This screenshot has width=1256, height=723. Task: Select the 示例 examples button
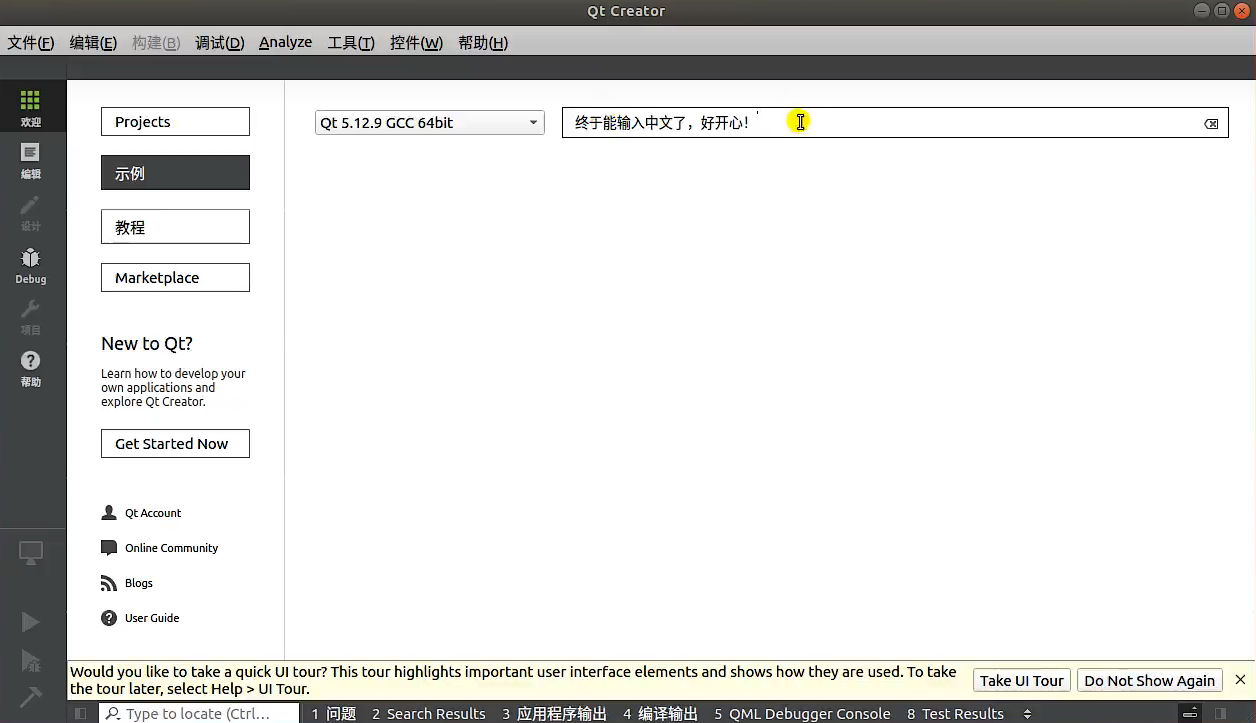(175, 173)
